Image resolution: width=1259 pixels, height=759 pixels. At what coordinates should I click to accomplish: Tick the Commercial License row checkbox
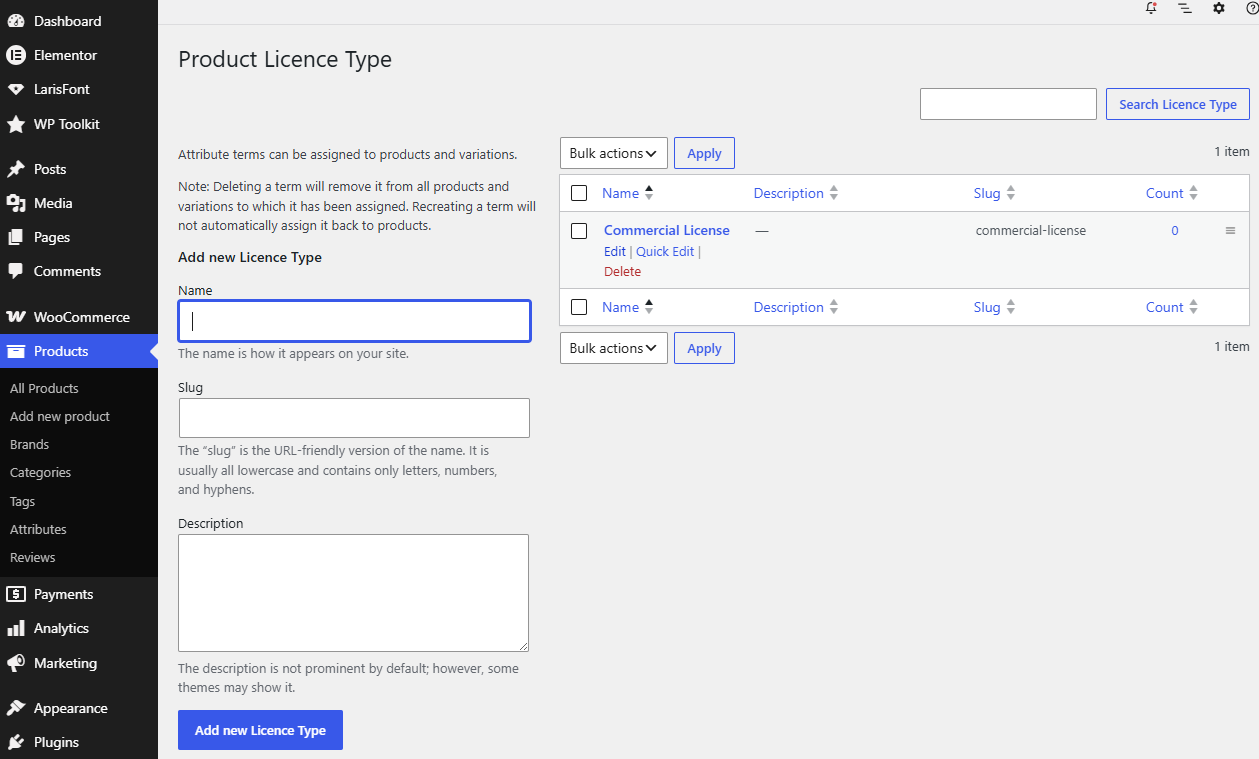(579, 231)
